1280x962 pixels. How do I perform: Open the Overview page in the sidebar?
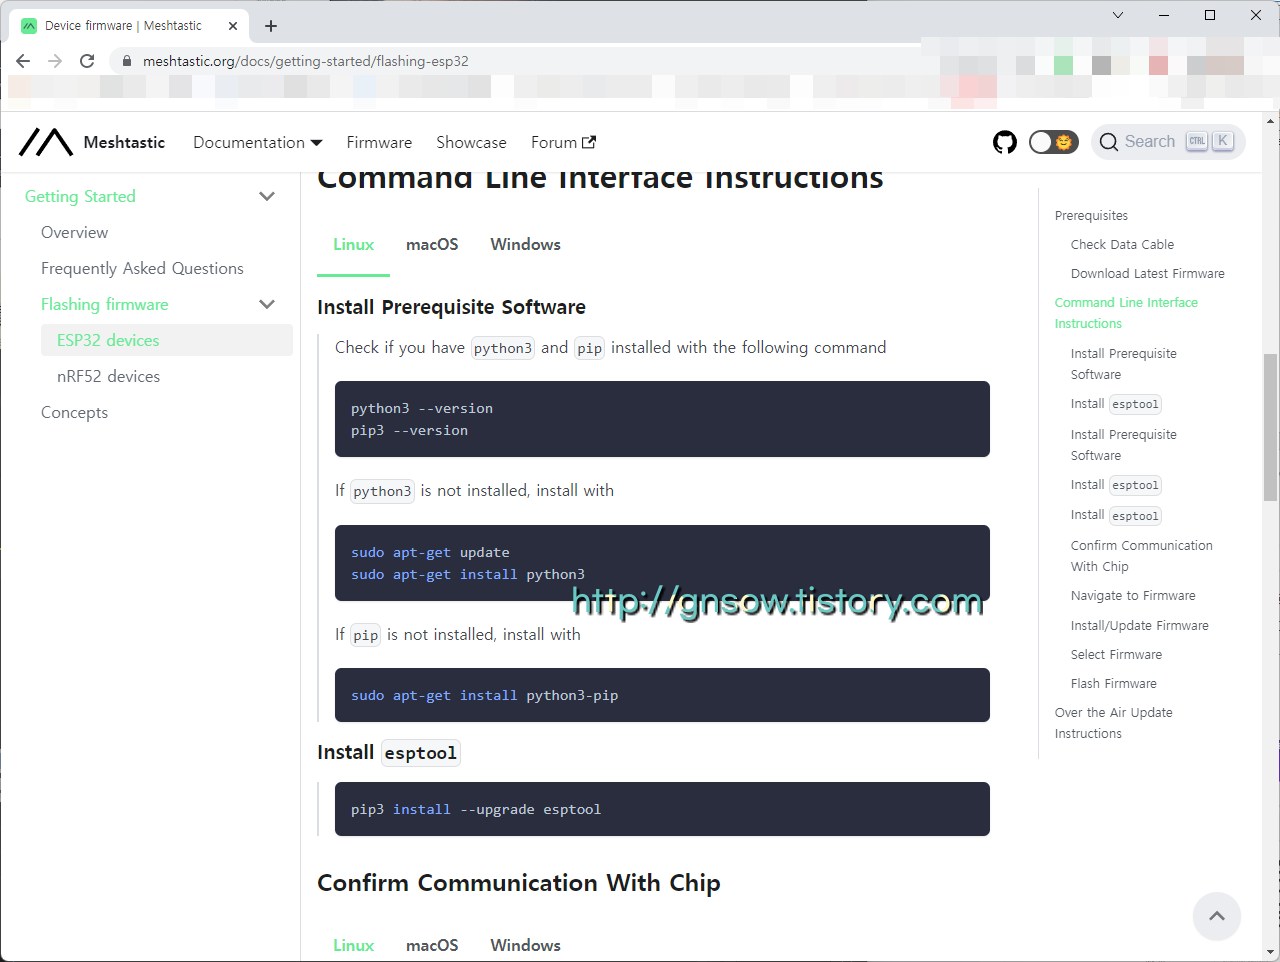point(74,232)
